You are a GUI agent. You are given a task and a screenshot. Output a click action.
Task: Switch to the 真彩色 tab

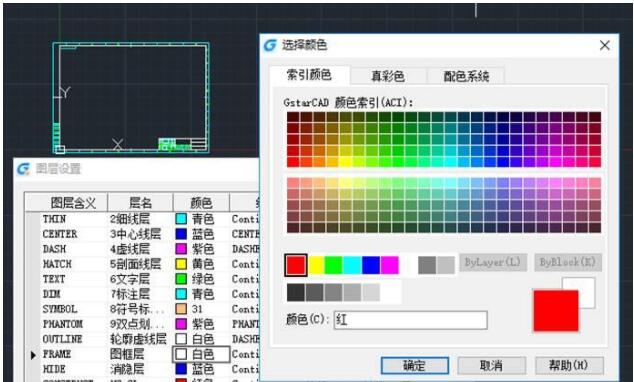[x=388, y=76]
